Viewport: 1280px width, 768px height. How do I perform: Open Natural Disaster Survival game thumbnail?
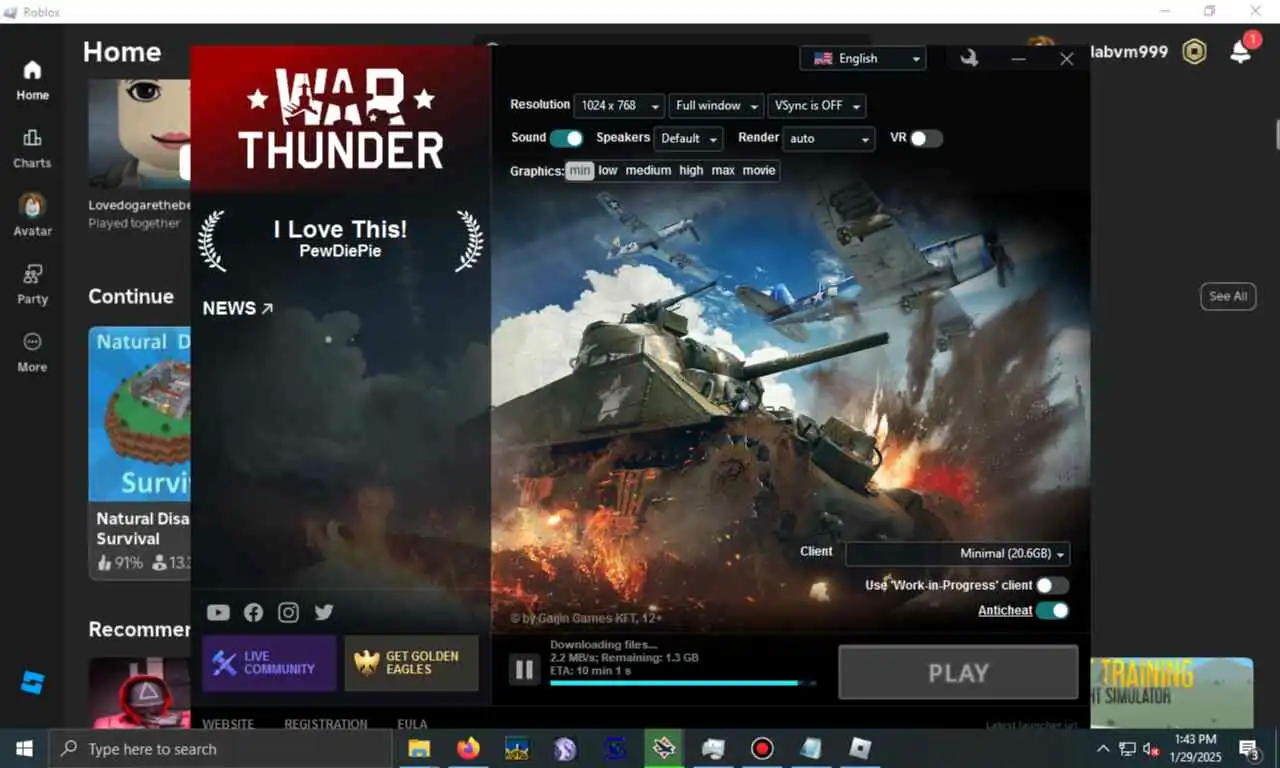pos(139,414)
